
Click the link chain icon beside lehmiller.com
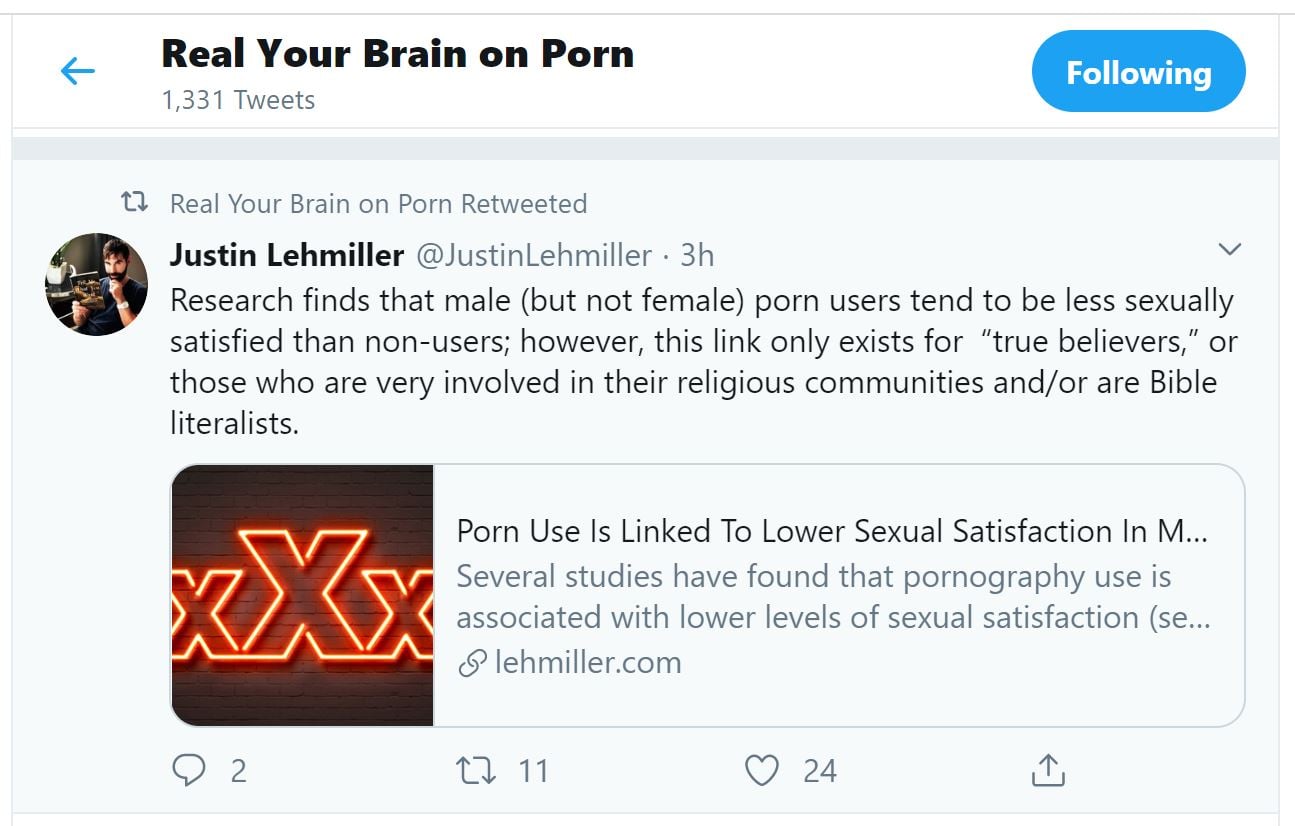472,663
